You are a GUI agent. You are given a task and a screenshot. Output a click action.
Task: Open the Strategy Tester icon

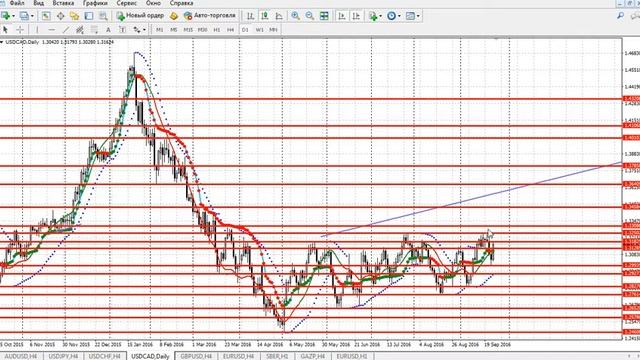coord(103,16)
